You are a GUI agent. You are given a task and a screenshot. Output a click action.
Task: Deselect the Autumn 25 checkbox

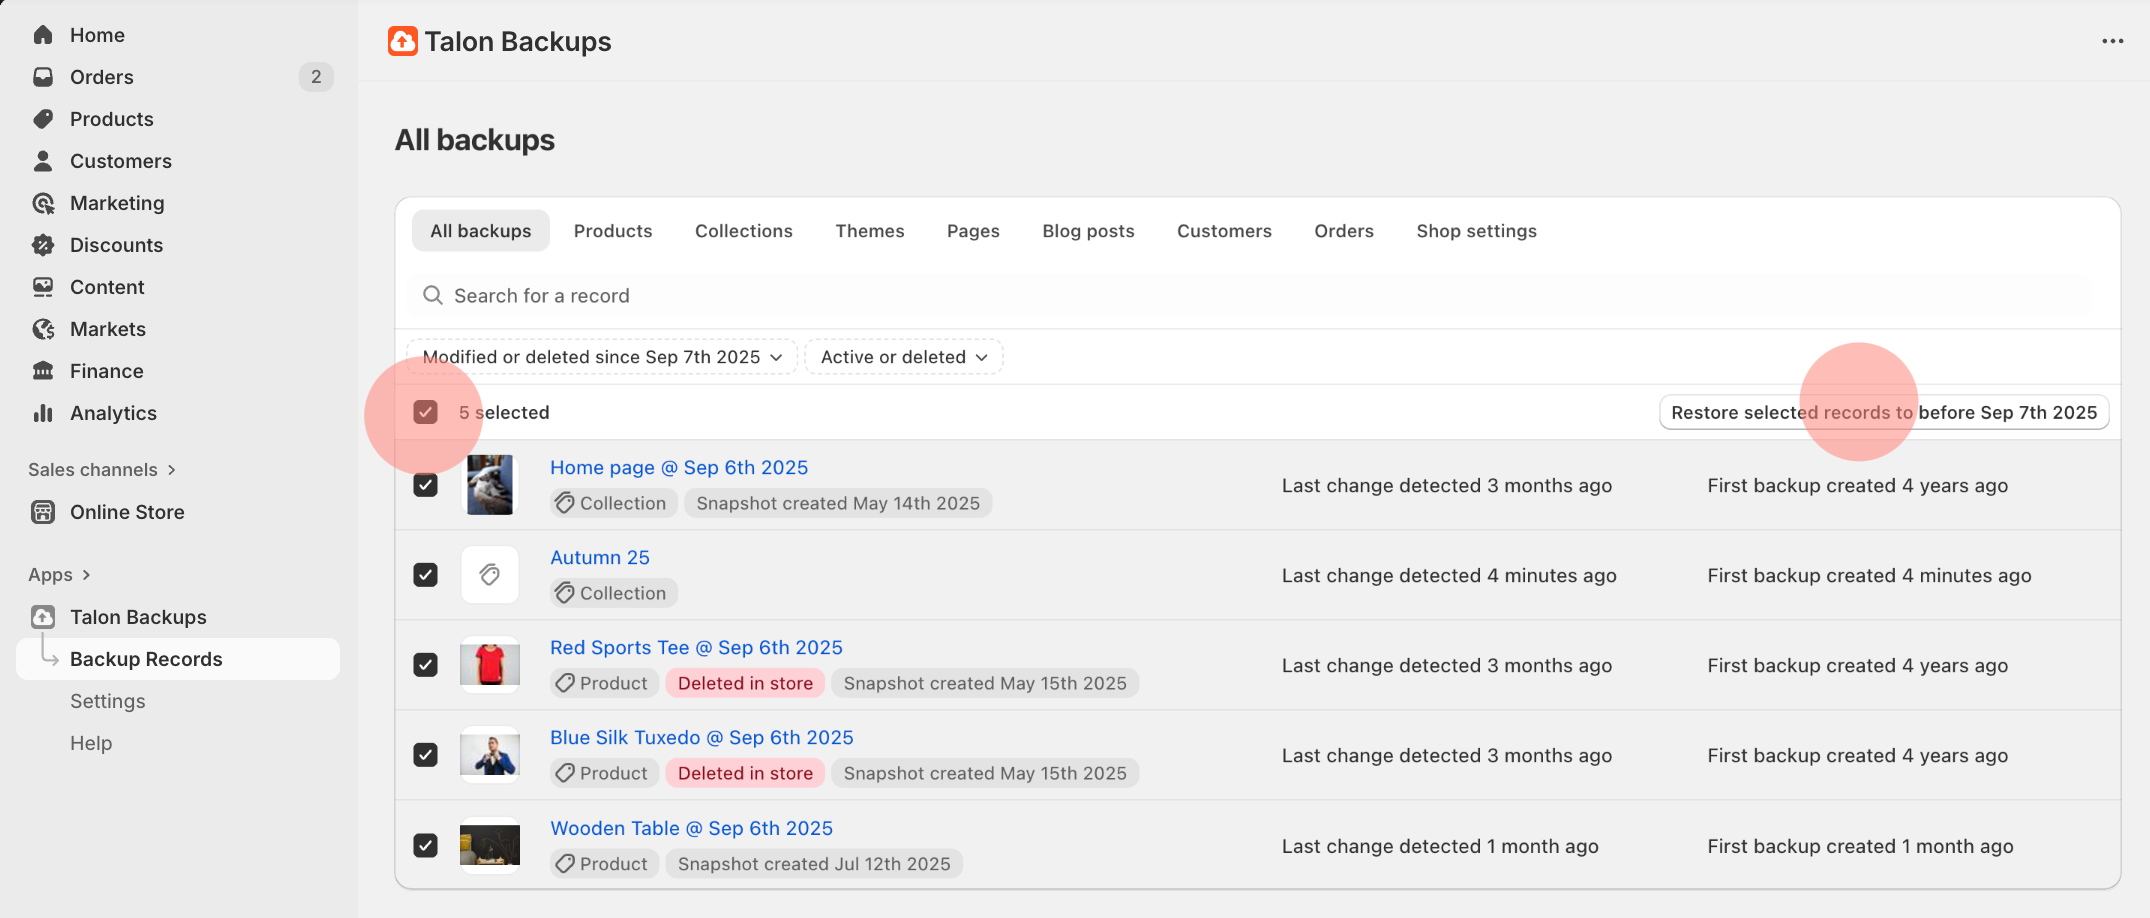click(x=426, y=575)
